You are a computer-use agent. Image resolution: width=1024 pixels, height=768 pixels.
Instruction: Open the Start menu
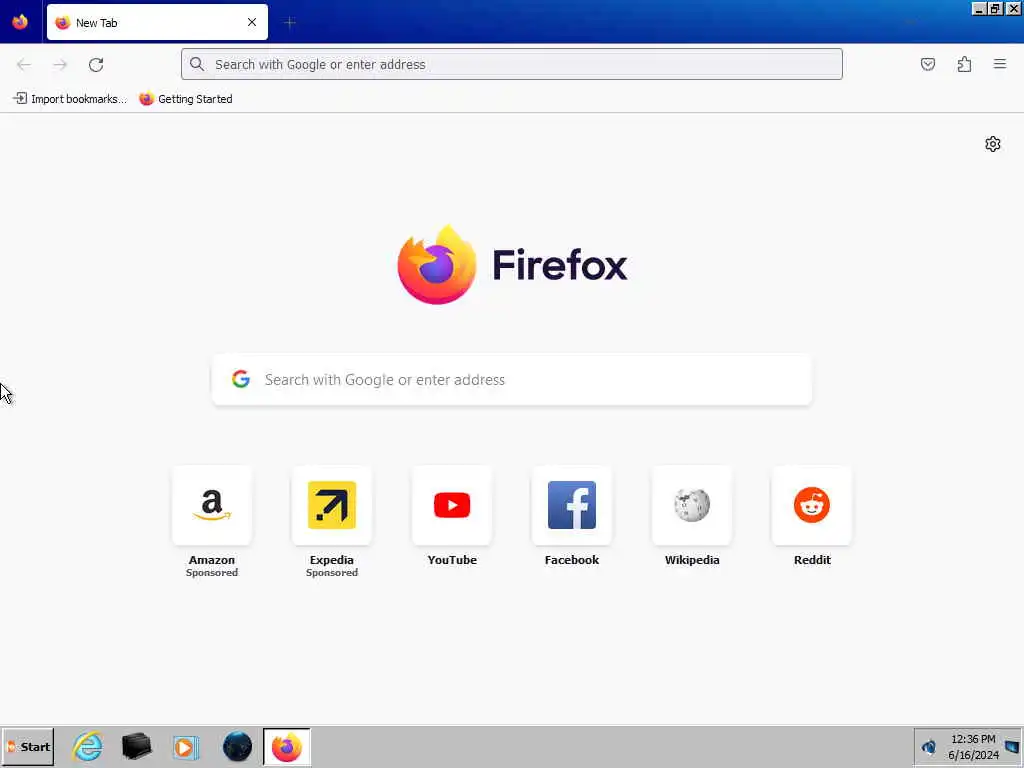pyautogui.click(x=27, y=746)
